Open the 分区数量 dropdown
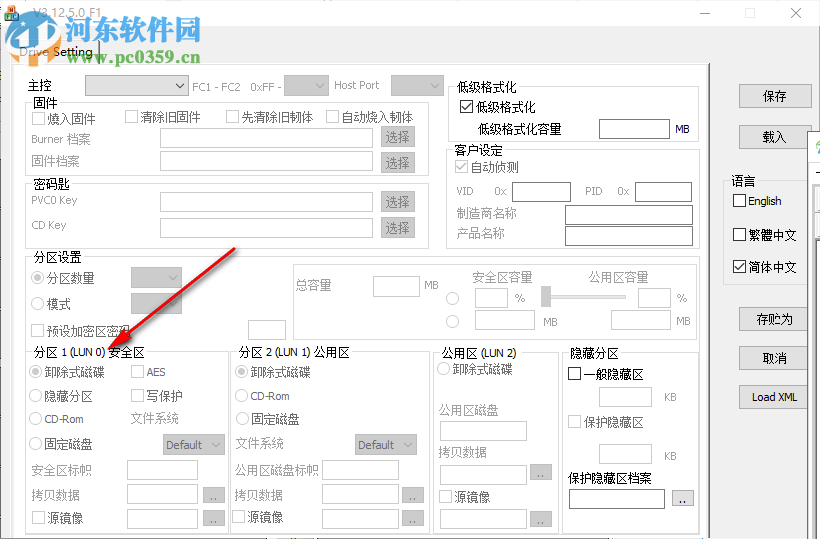The height and width of the screenshot is (539, 820). (156, 278)
